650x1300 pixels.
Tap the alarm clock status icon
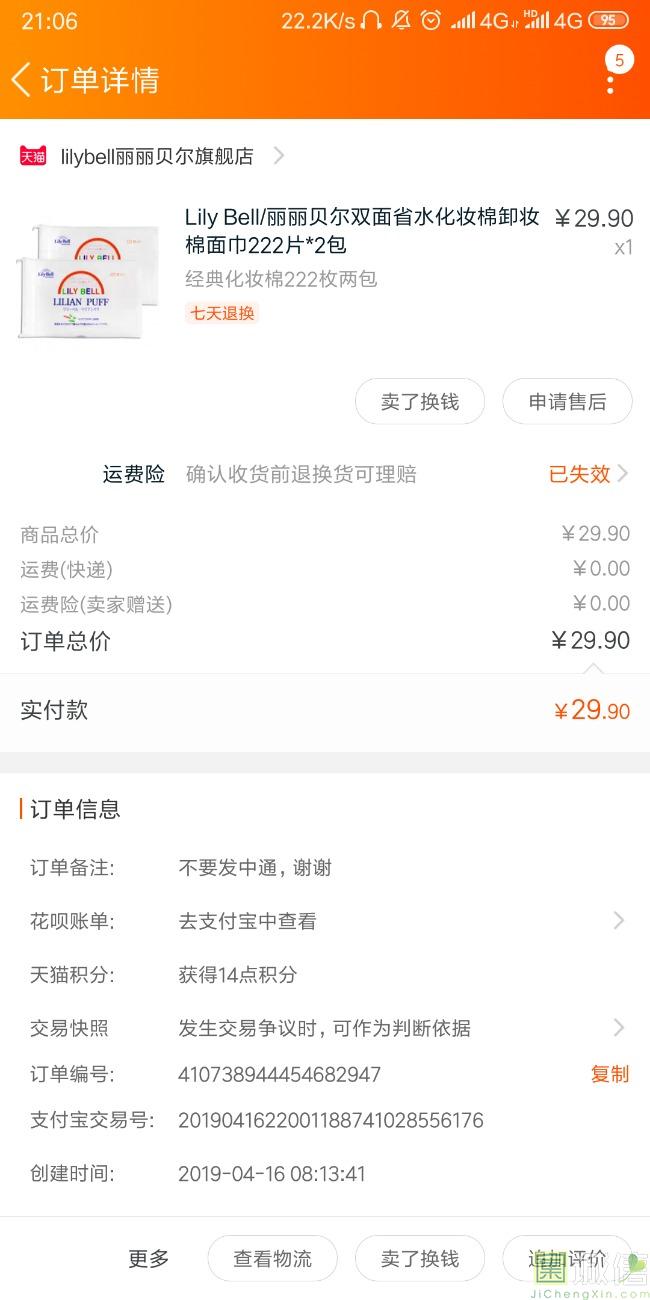point(431,21)
